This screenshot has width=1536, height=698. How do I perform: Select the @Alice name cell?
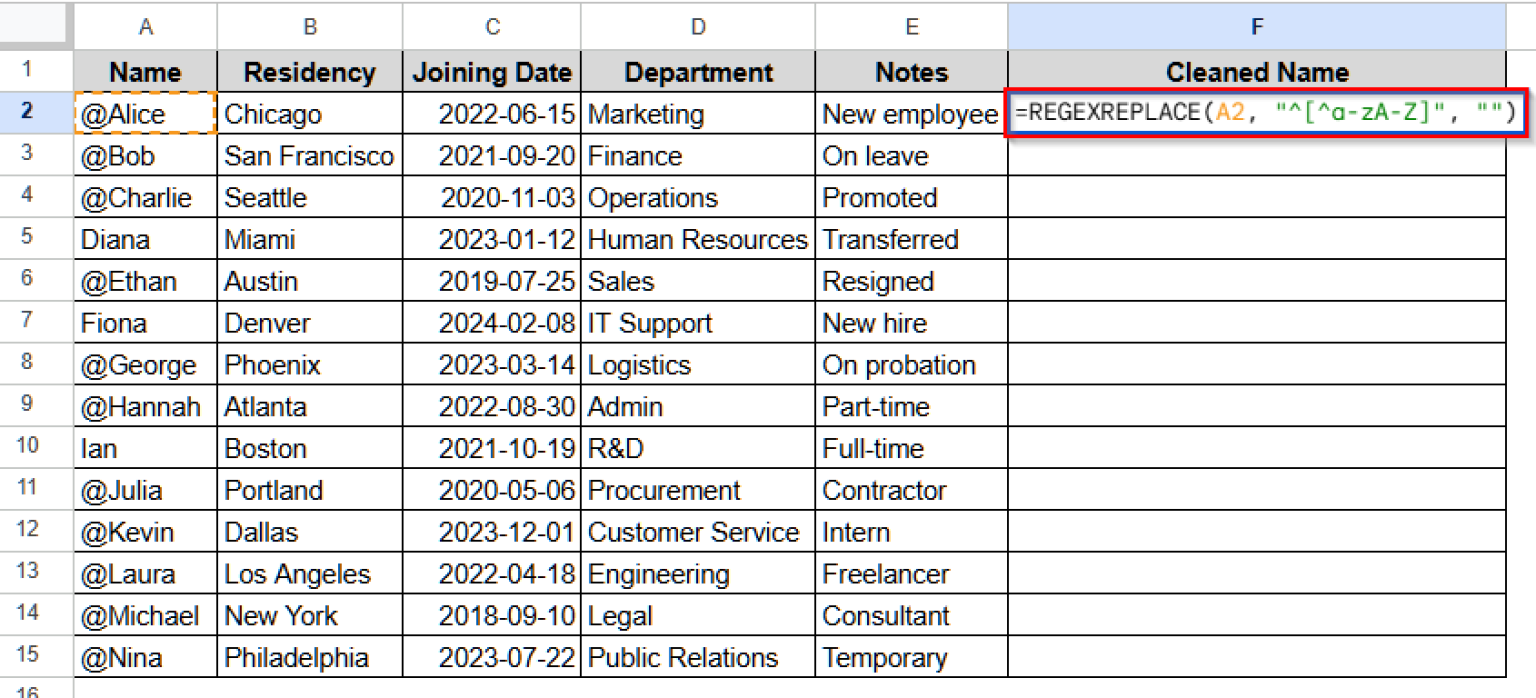(145, 114)
